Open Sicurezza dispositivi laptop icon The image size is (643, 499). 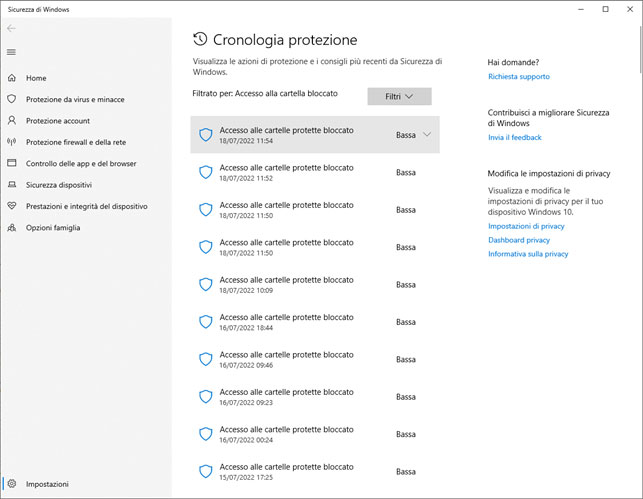12,185
